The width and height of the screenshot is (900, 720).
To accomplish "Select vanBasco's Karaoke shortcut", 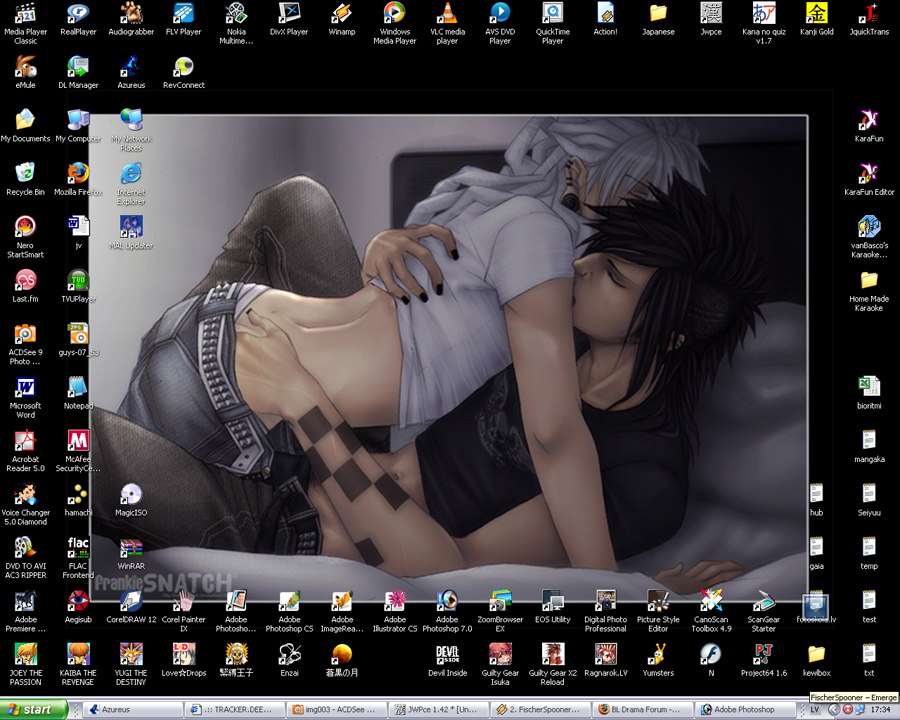I will pyautogui.click(x=869, y=237).
